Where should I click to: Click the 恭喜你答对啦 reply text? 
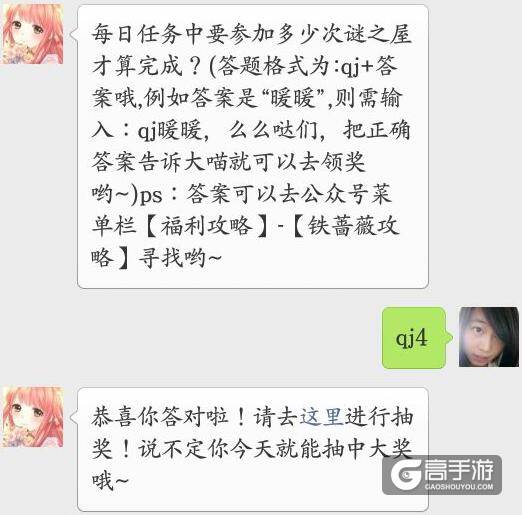[x=159, y=417]
